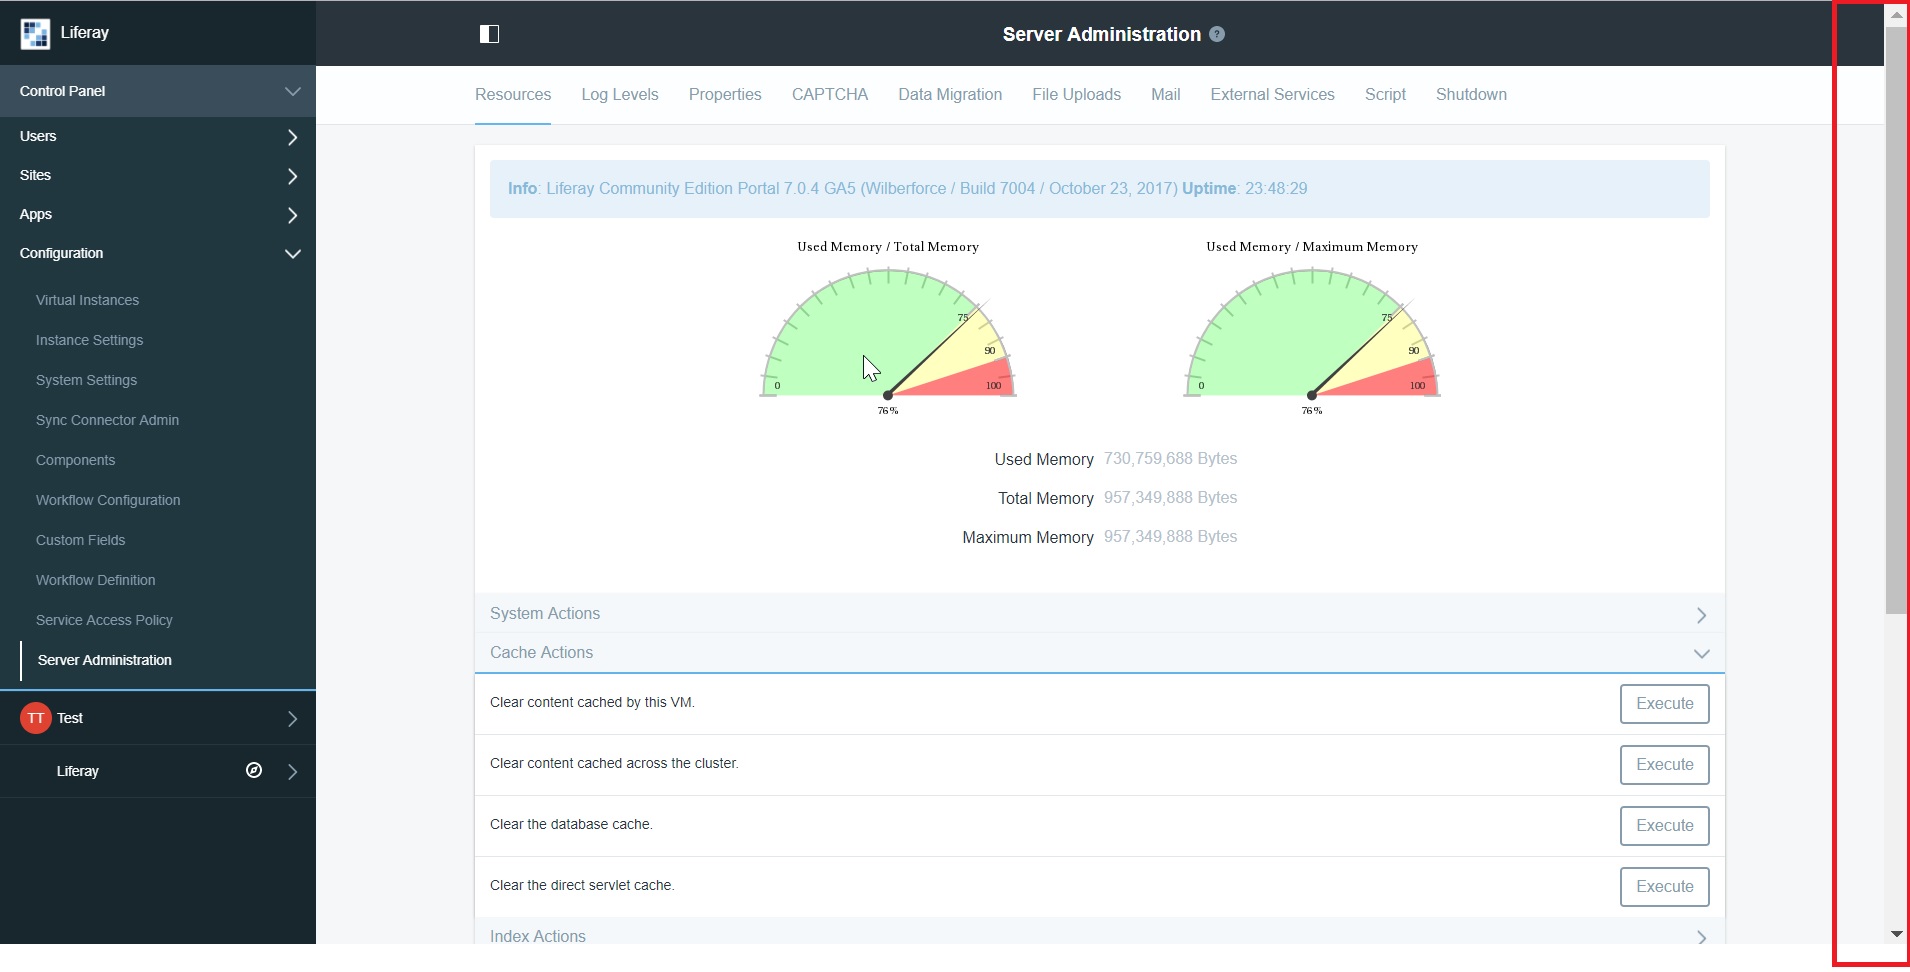Expand the System Actions panel

coord(1100,613)
